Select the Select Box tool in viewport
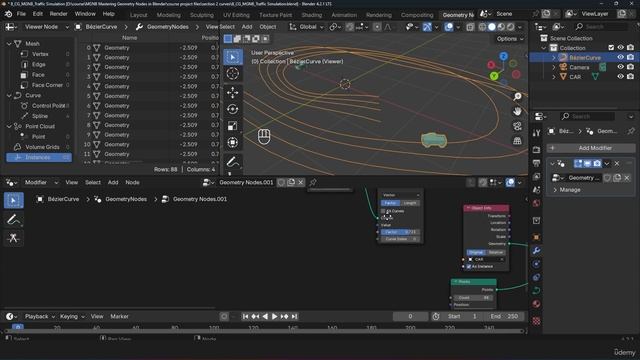The image size is (640, 360). point(233,57)
